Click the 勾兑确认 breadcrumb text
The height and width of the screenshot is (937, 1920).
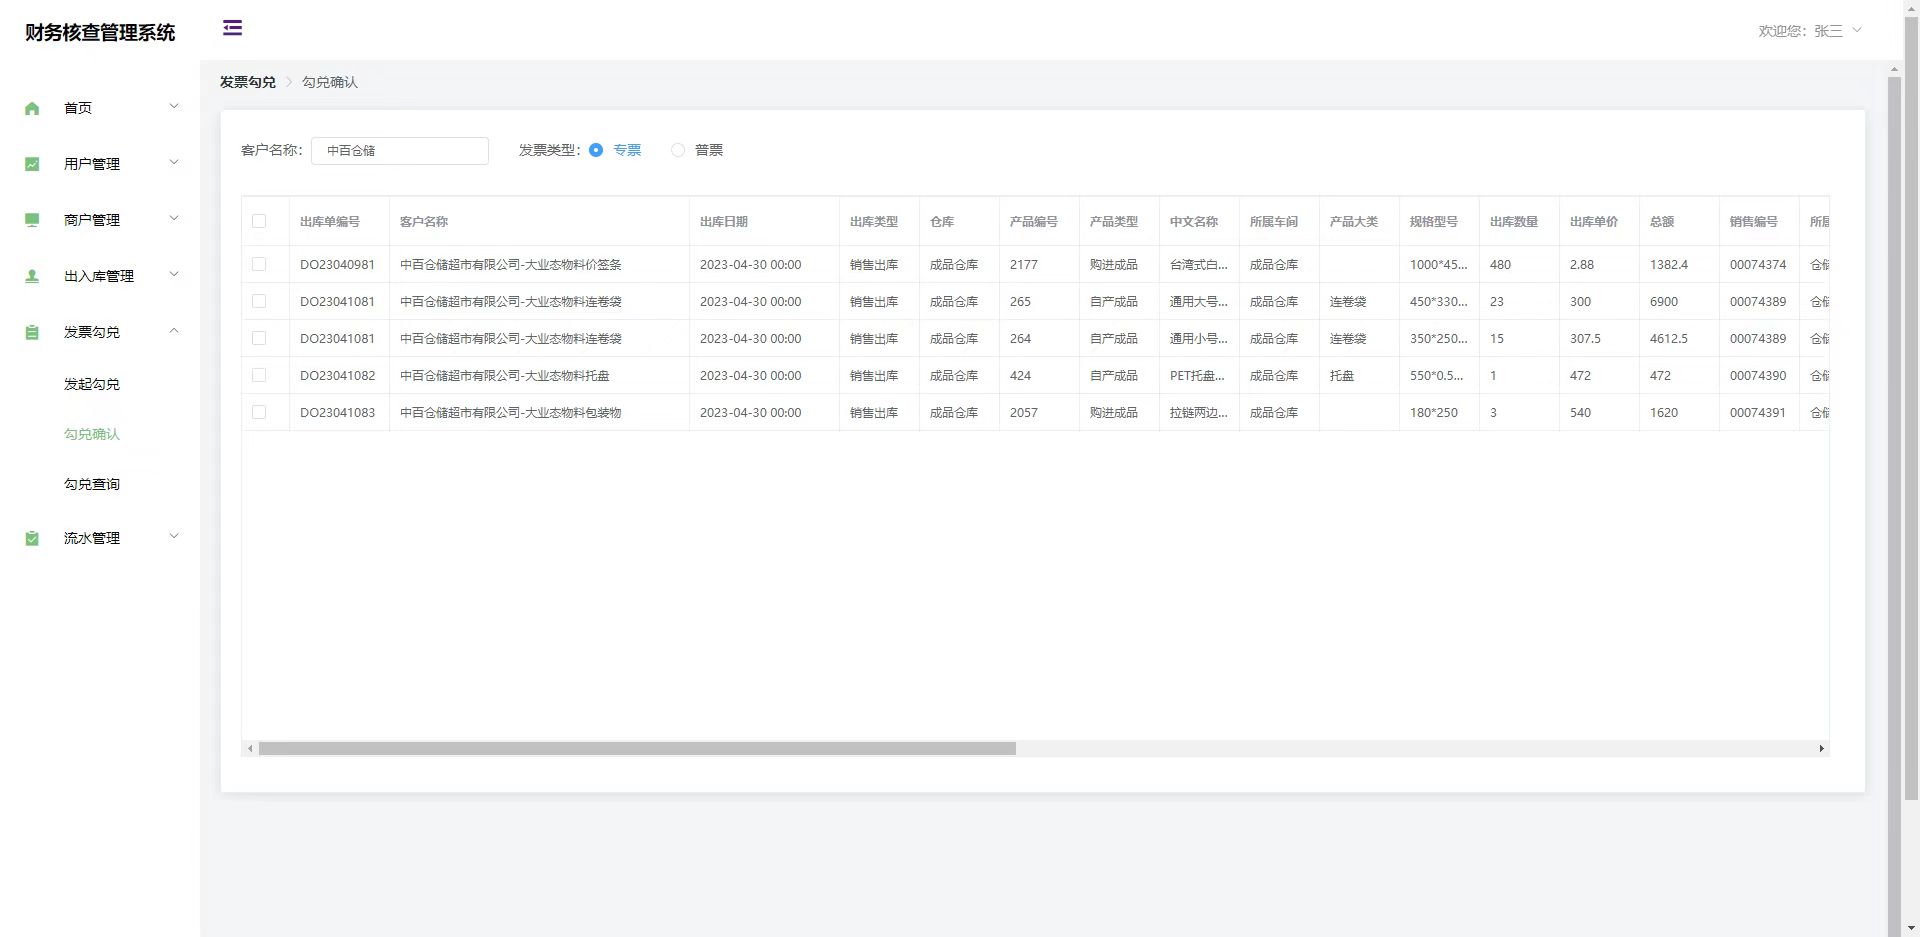[330, 82]
